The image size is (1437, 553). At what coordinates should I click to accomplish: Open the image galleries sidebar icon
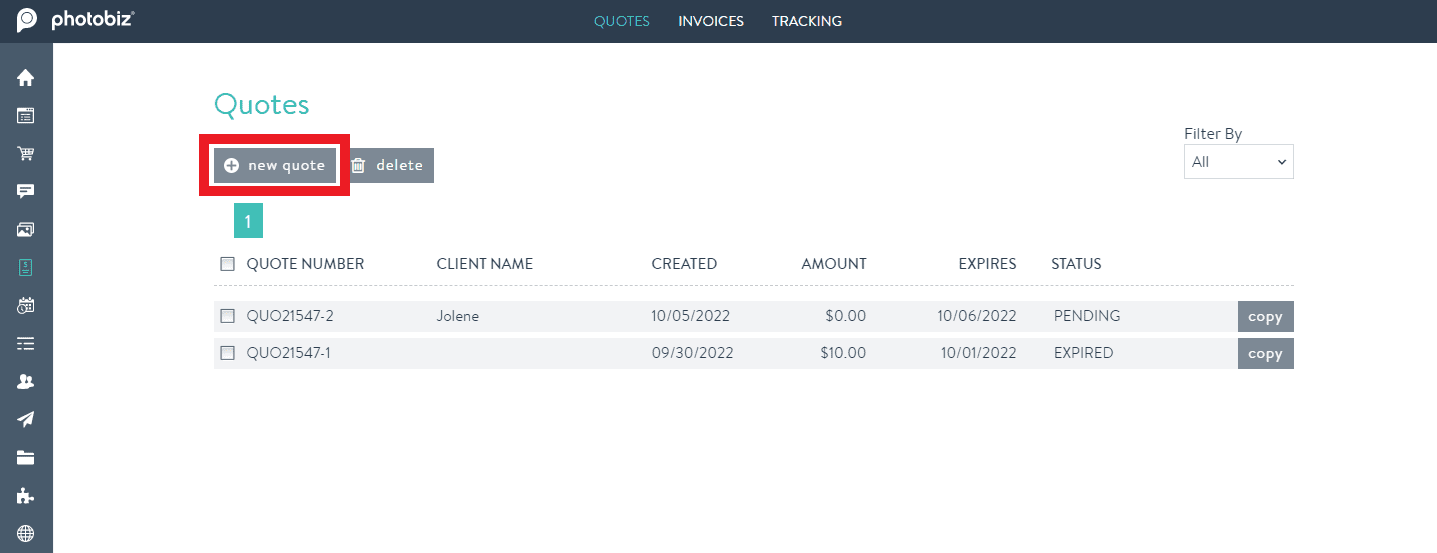[26, 229]
